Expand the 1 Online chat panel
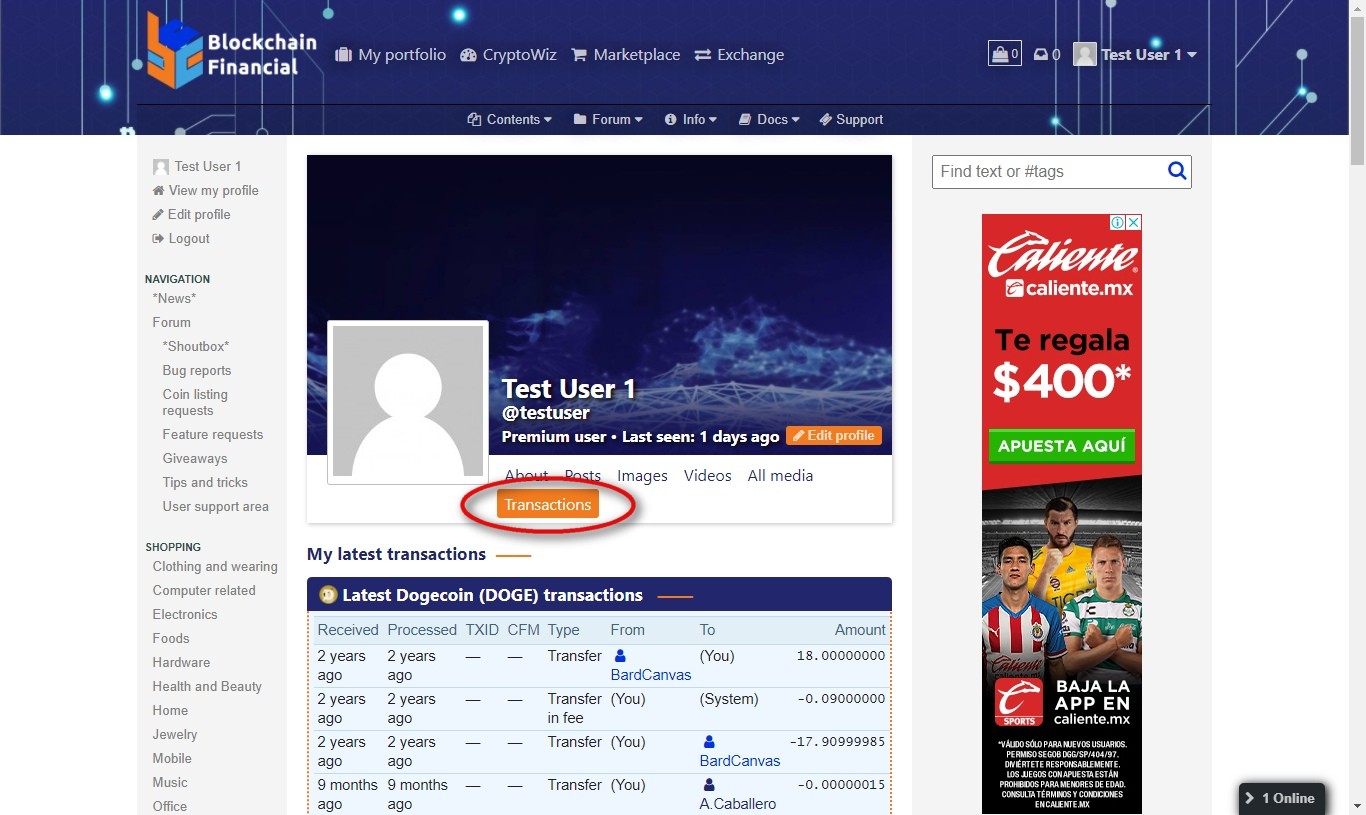The width and height of the screenshot is (1366, 815). pyautogui.click(x=1281, y=798)
